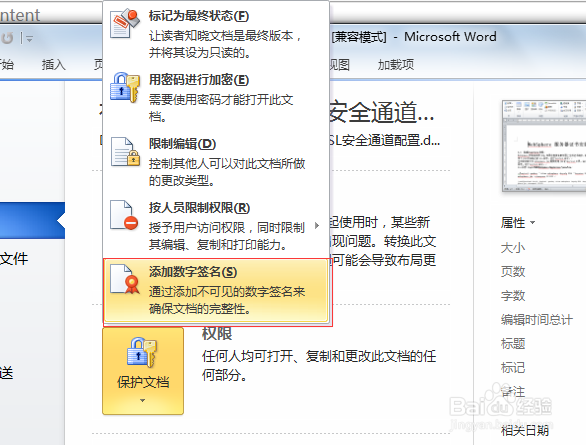Click the 相关日期 heading
Viewport: 586px width, 445px height.
pyautogui.click(x=525, y=430)
